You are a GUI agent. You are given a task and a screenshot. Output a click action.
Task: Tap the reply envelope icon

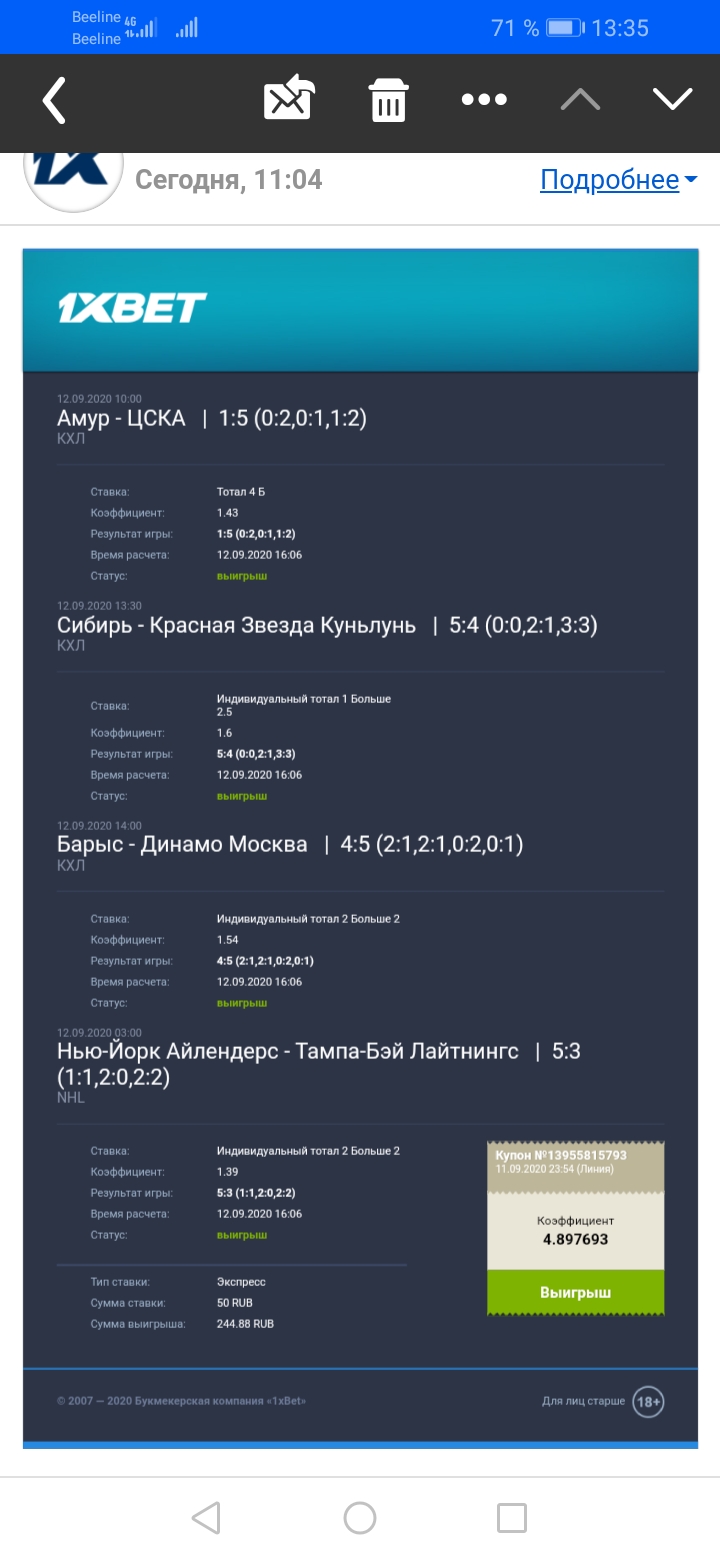289,100
